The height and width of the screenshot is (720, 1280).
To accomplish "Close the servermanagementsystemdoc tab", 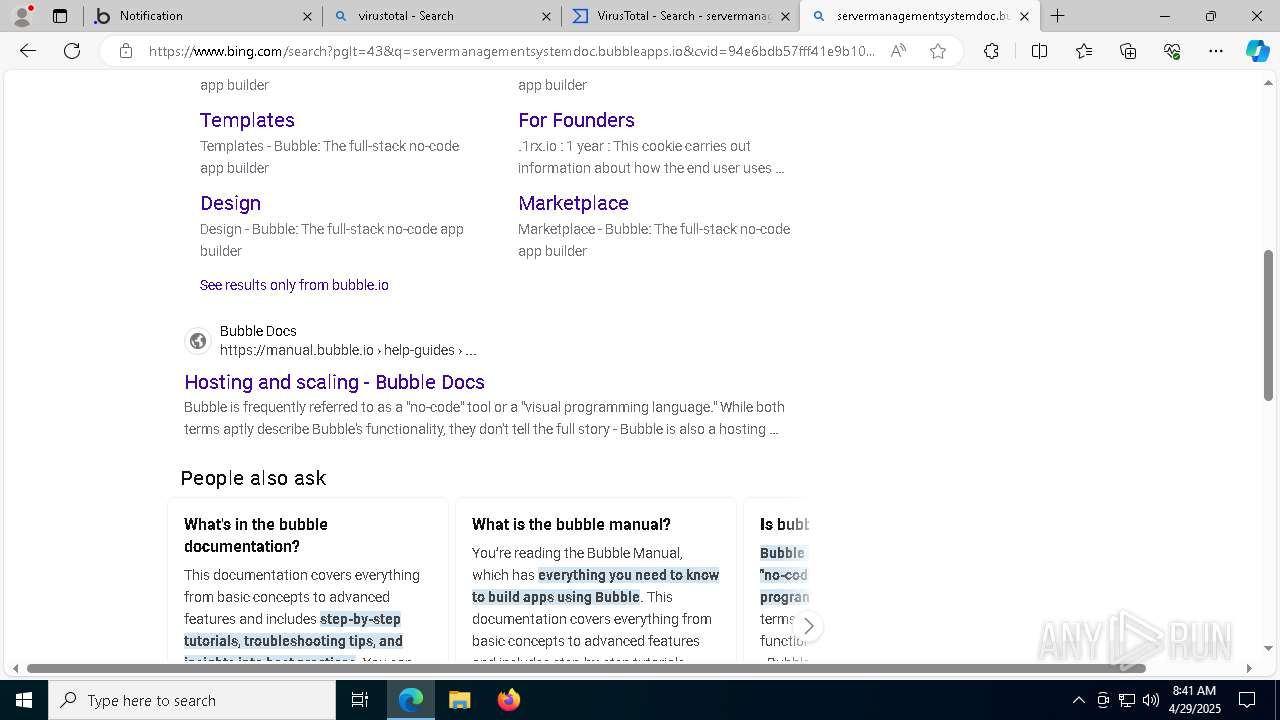I will 1024,16.
